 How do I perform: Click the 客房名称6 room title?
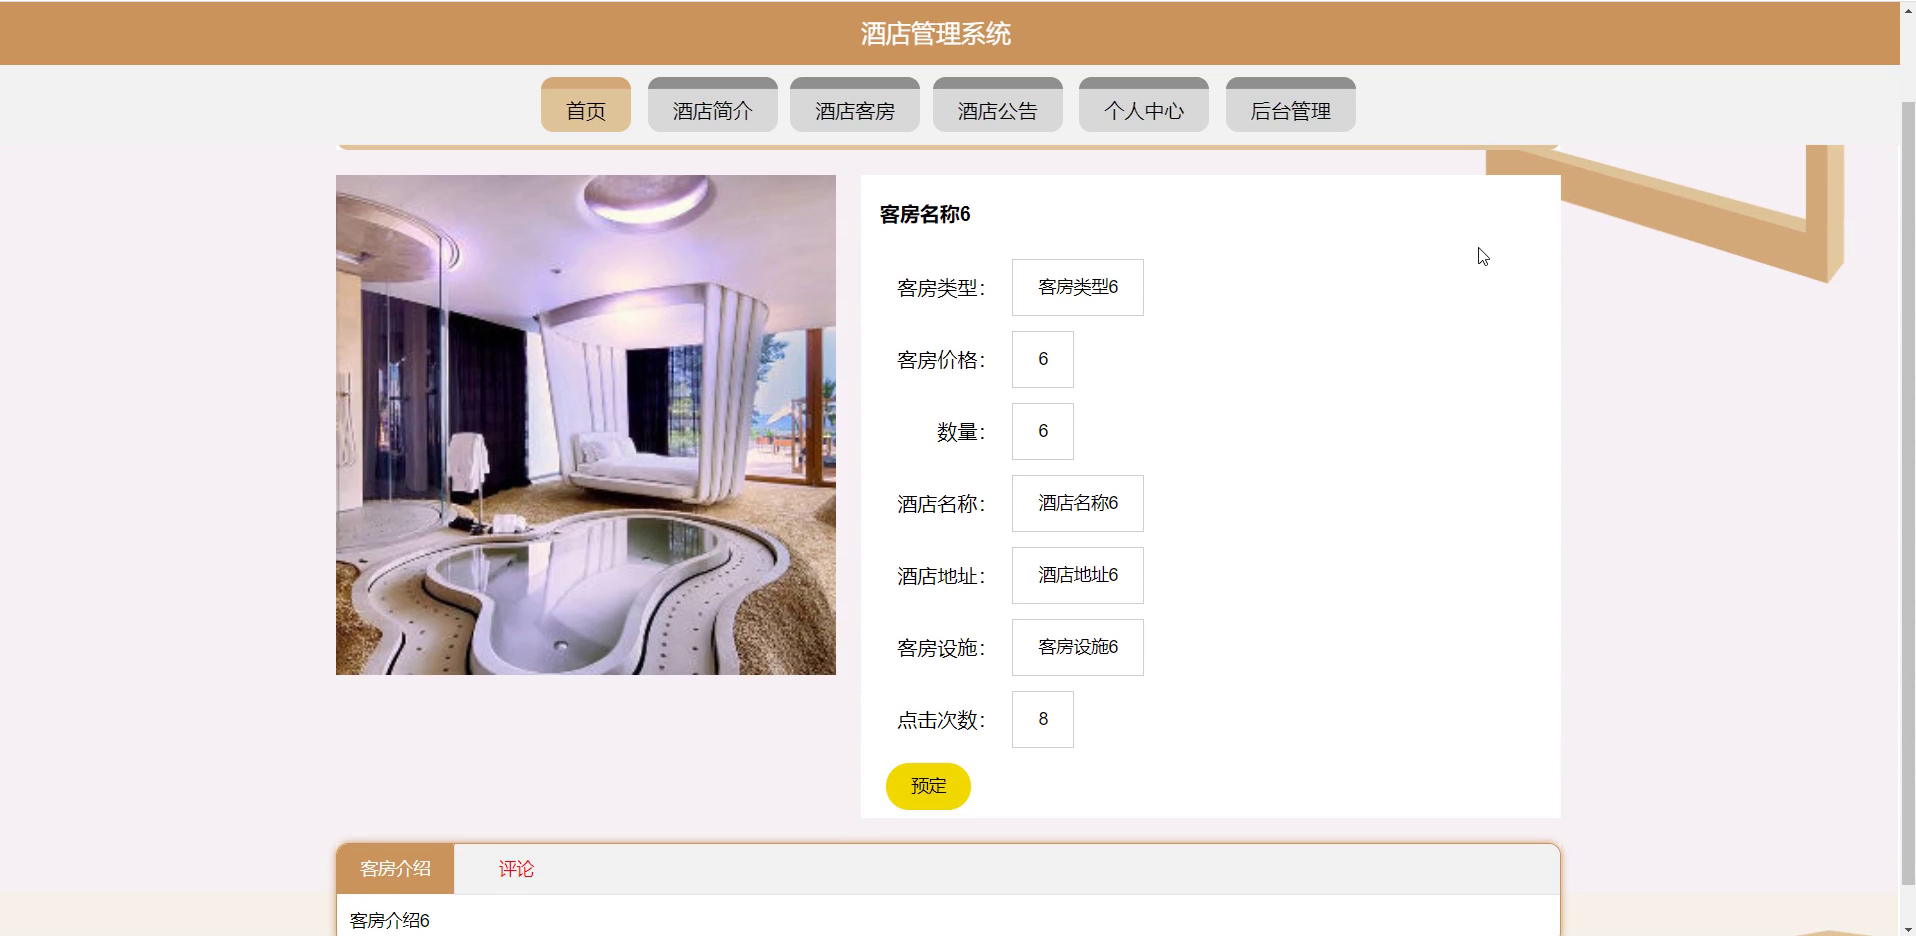click(x=925, y=214)
